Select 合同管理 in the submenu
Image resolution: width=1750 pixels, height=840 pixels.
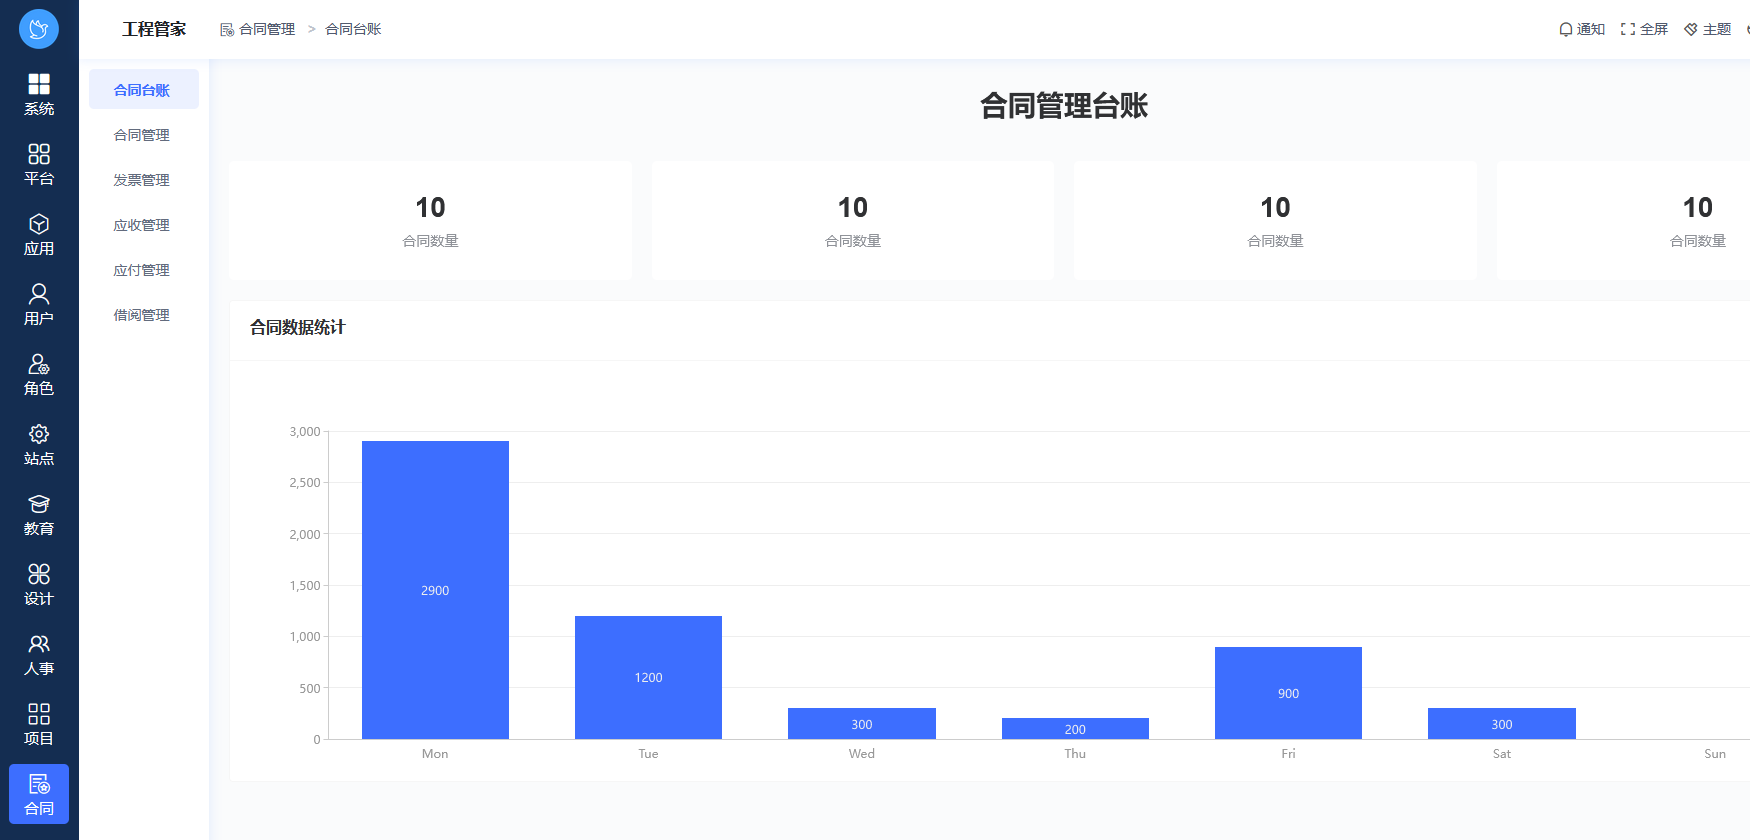(142, 135)
